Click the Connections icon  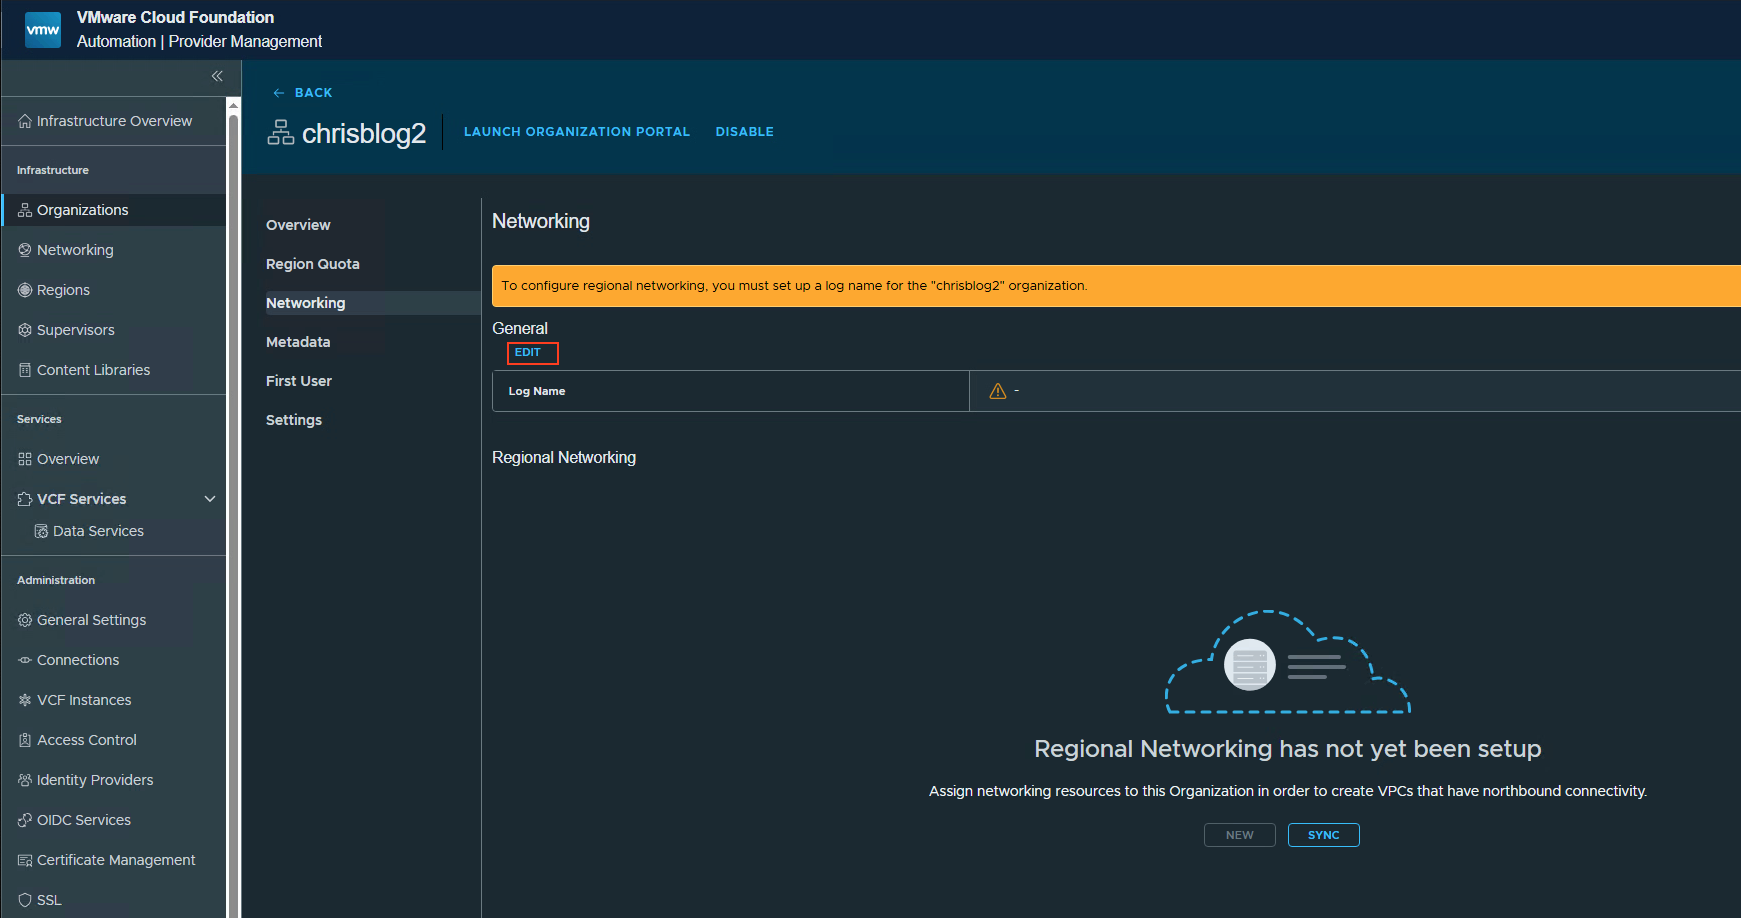[25, 660]
